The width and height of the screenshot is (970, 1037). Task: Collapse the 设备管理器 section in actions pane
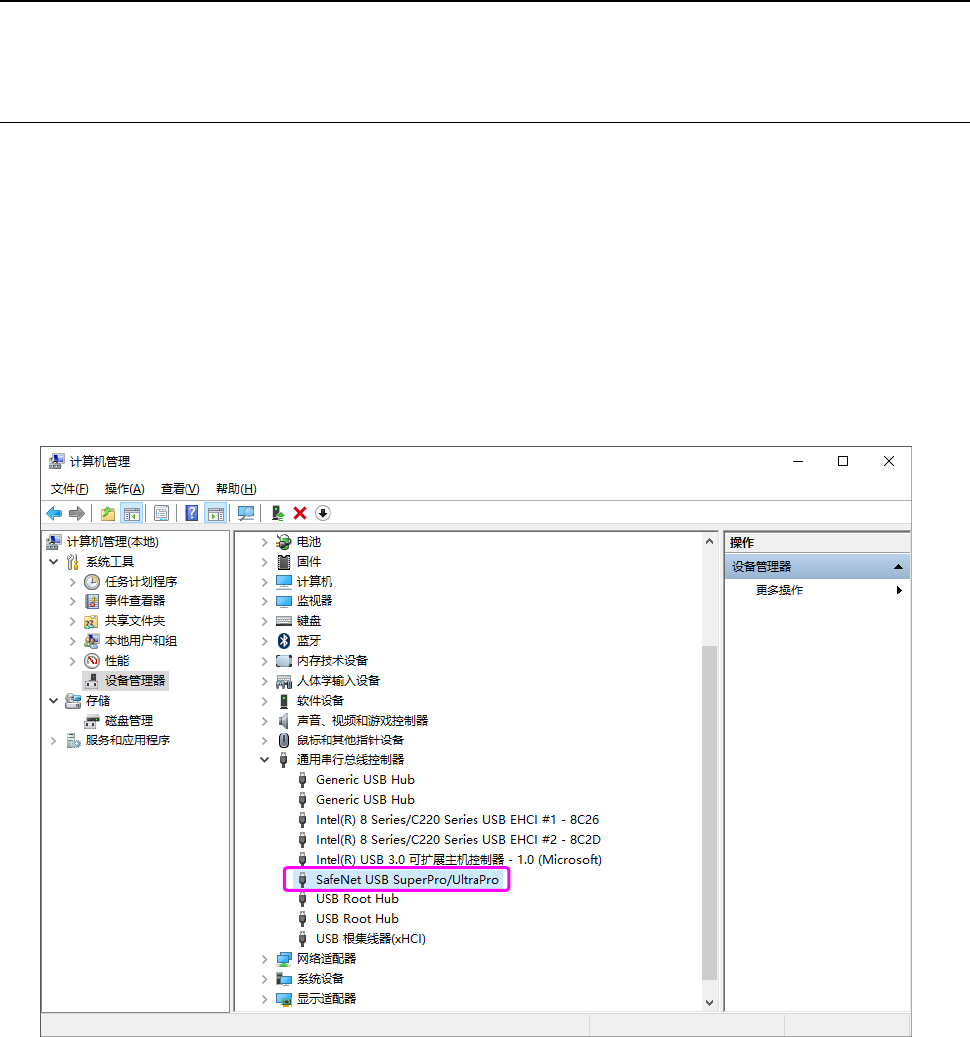coord(898,567)
